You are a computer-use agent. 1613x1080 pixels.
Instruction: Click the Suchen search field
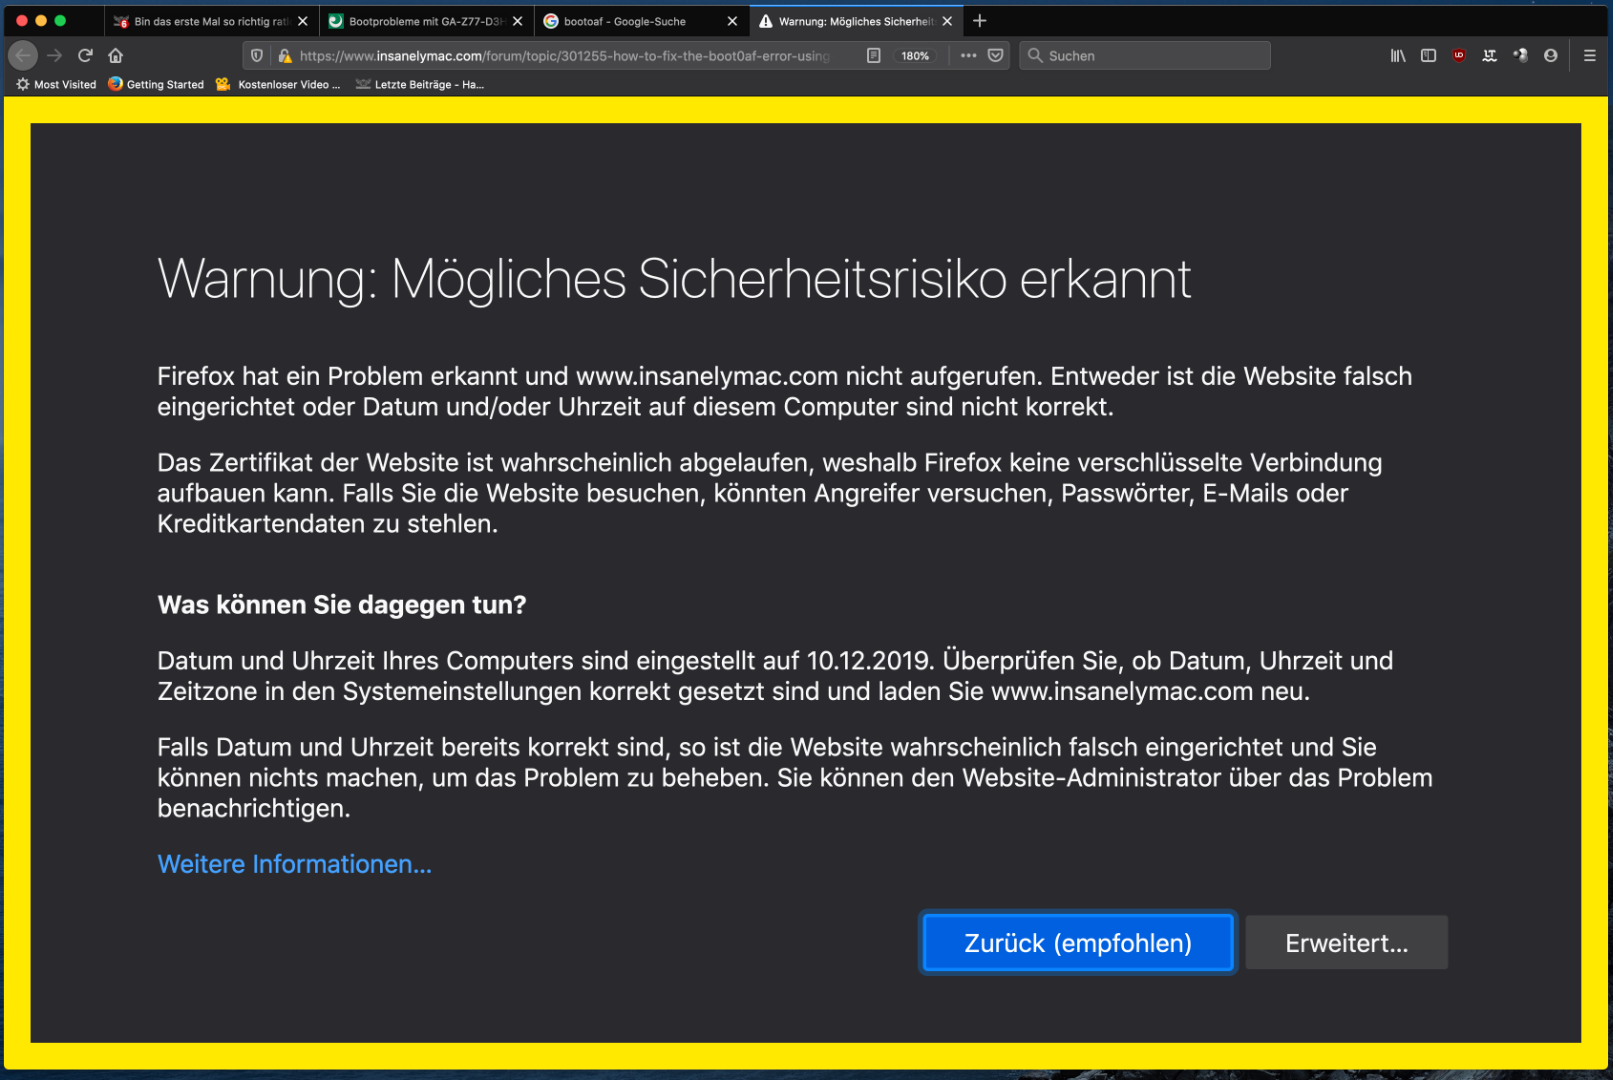coord(1145,56)
